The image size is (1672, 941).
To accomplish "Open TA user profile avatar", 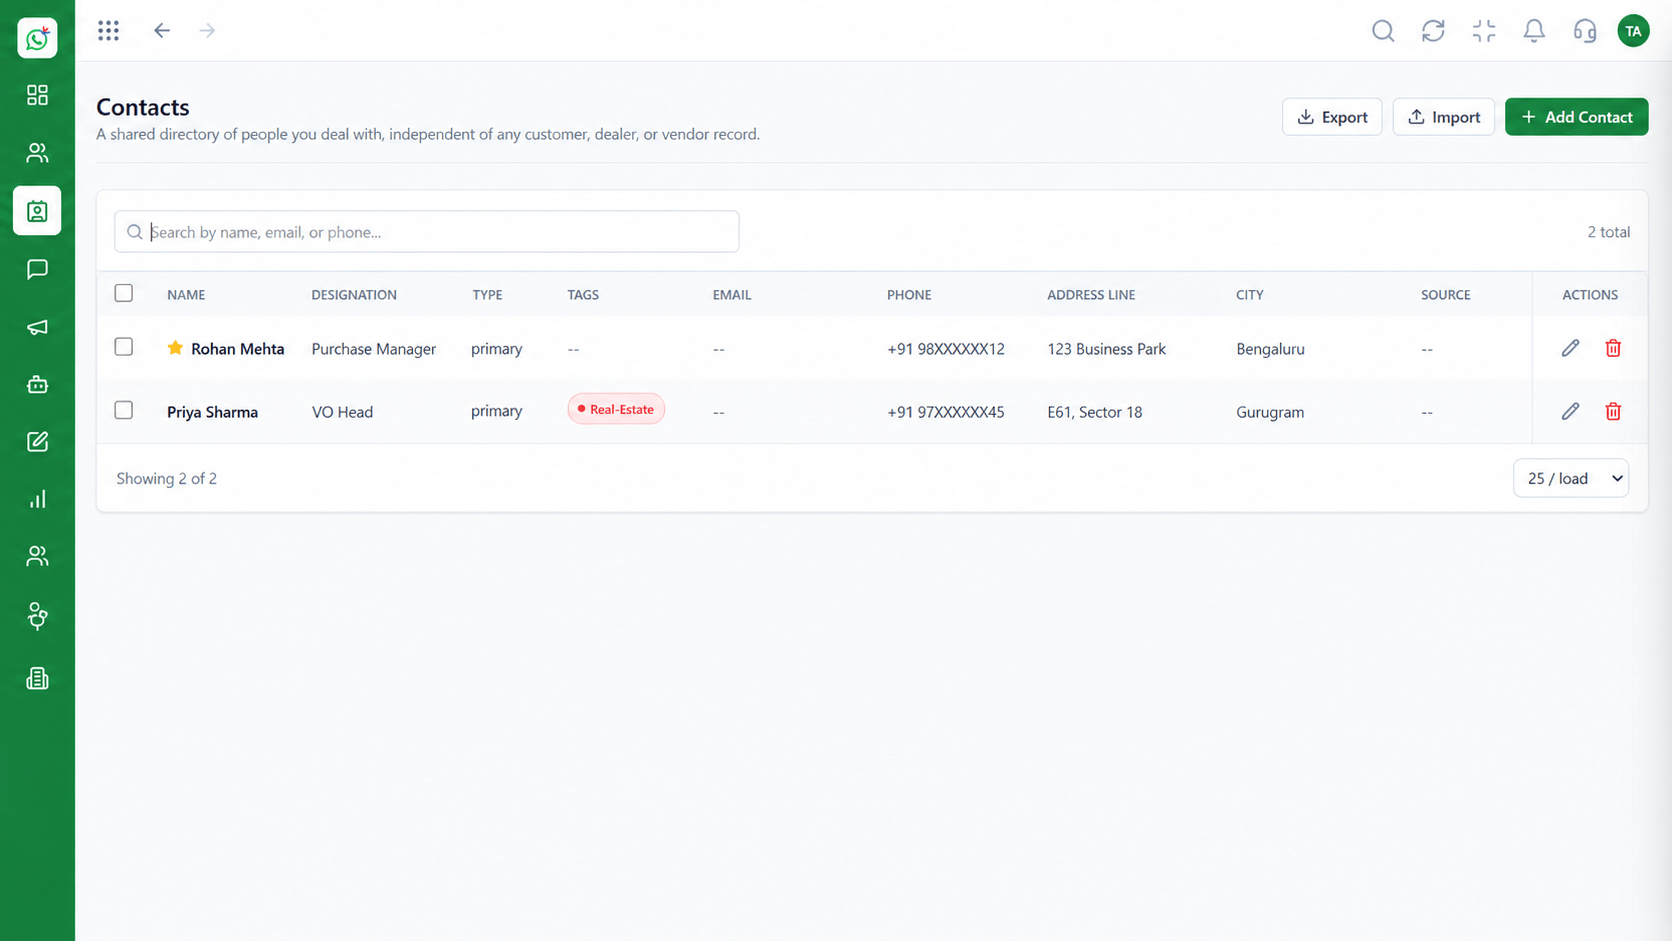I will pyautogui.click(x=1633, y=31).
